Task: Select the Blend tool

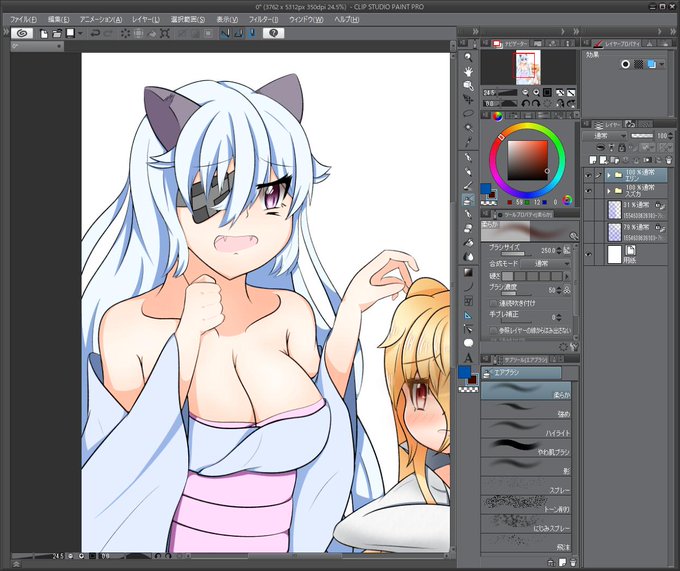Action: coord(468,257)
